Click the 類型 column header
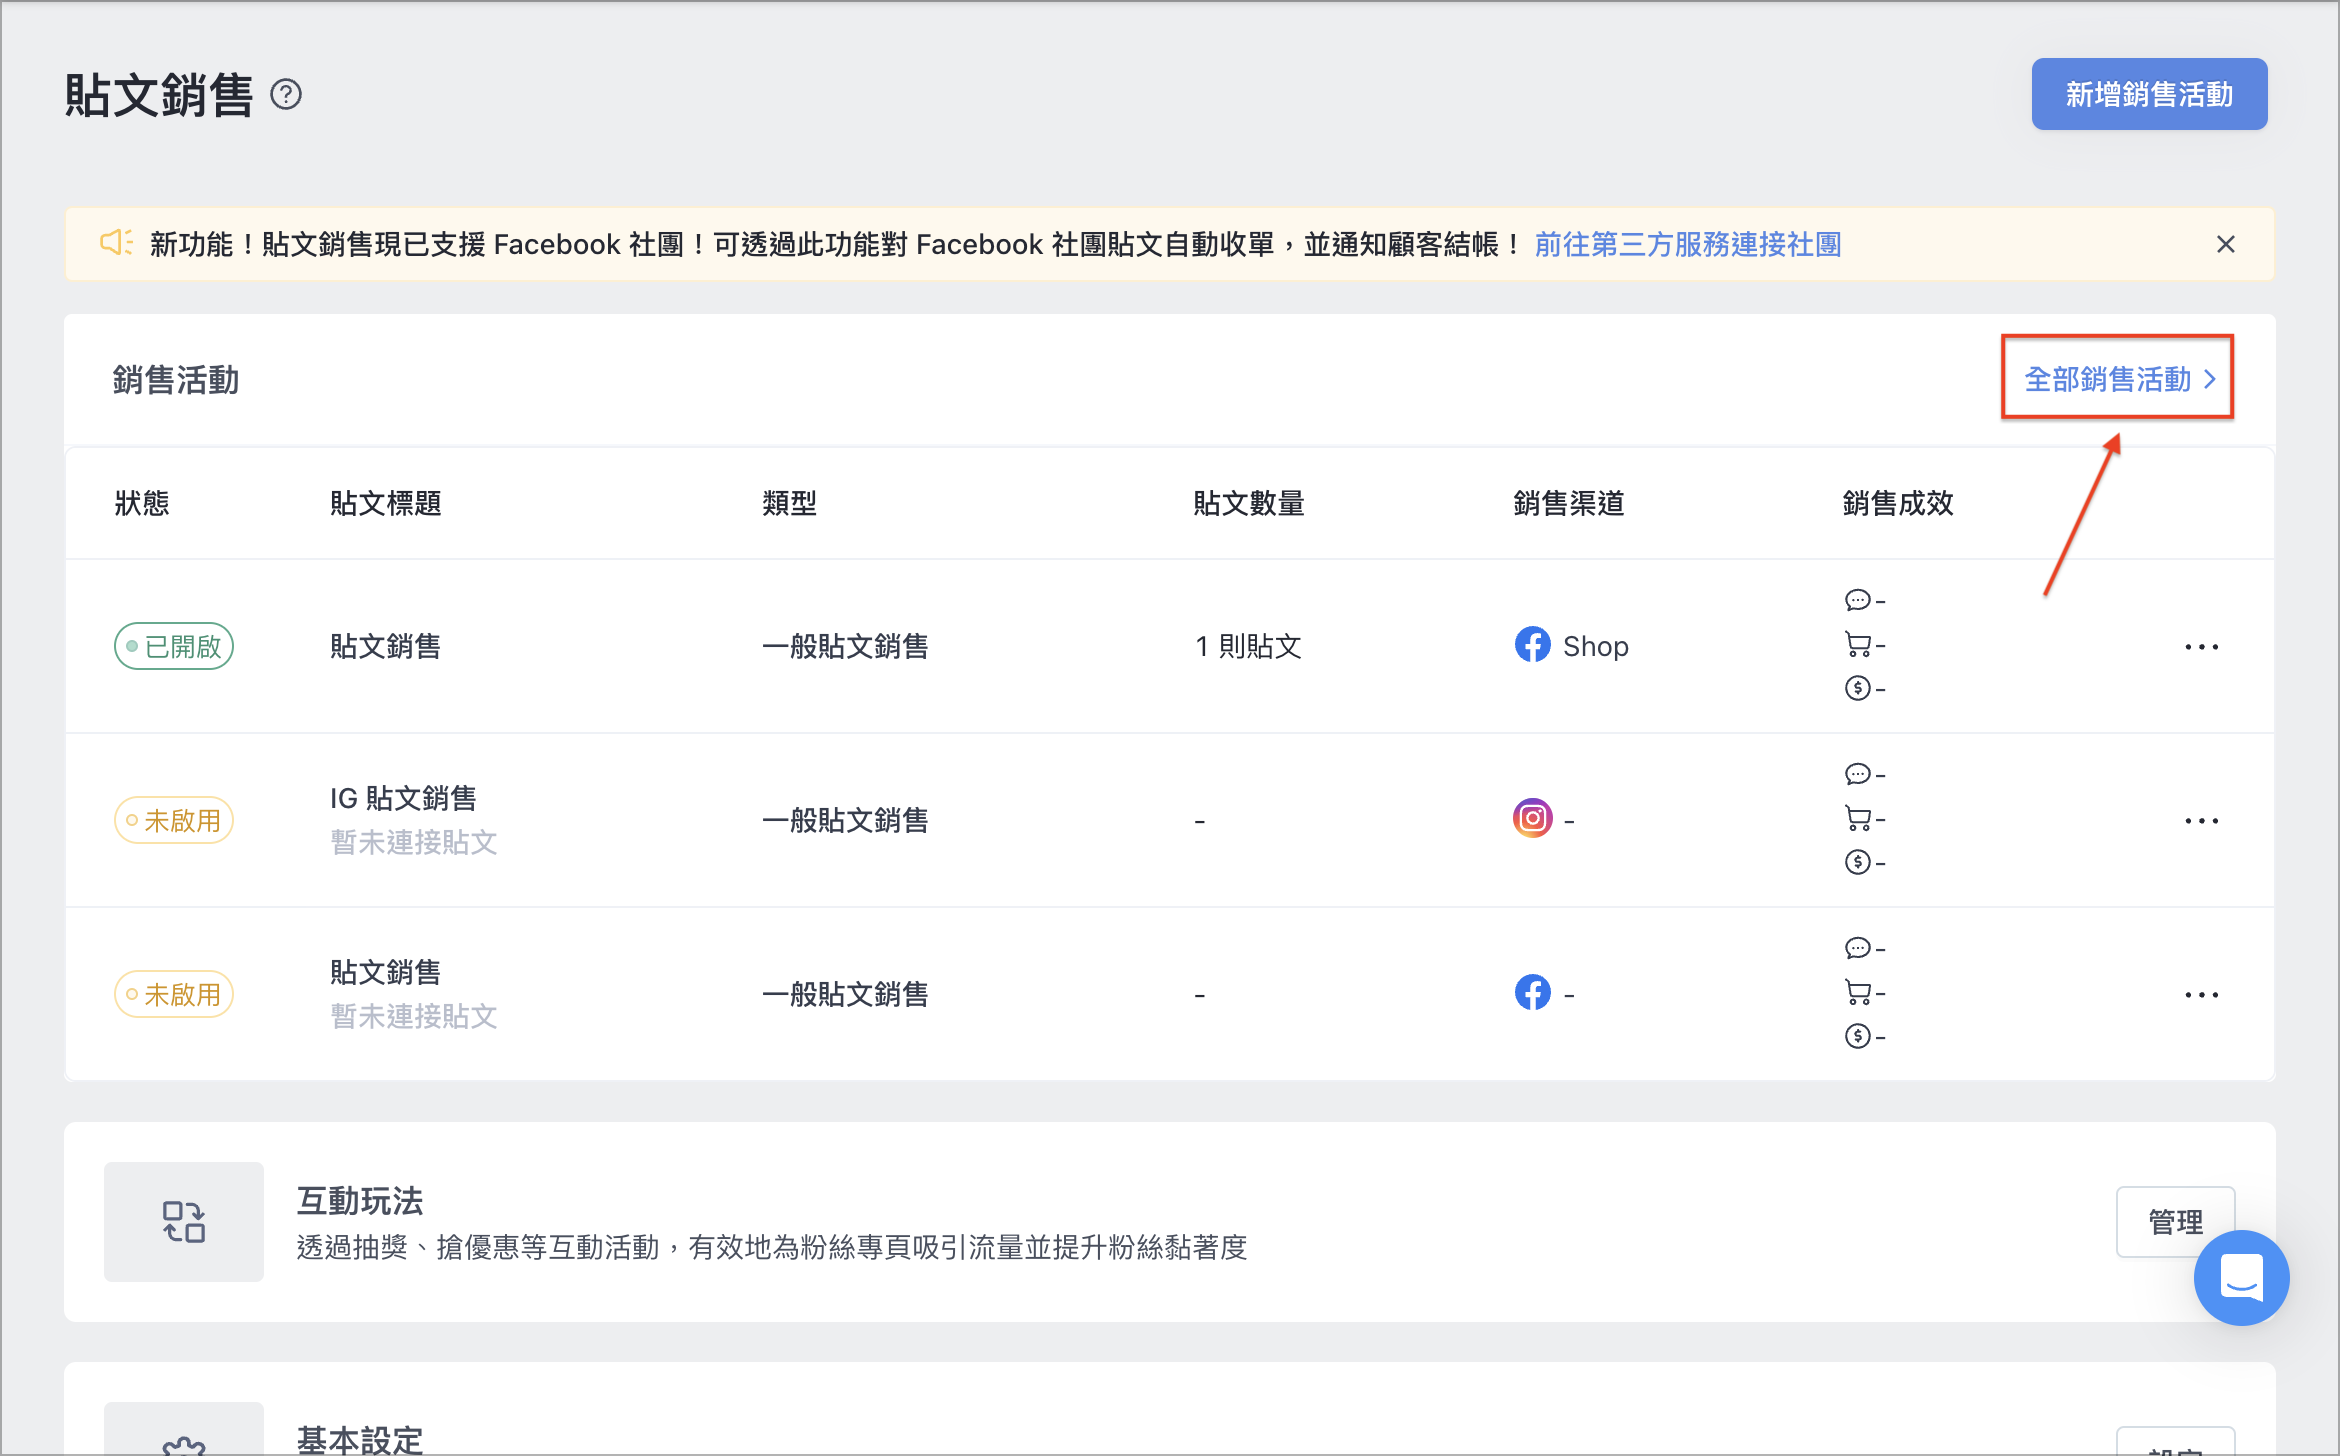This screenshot has width=2340, height=1456. 790,503
